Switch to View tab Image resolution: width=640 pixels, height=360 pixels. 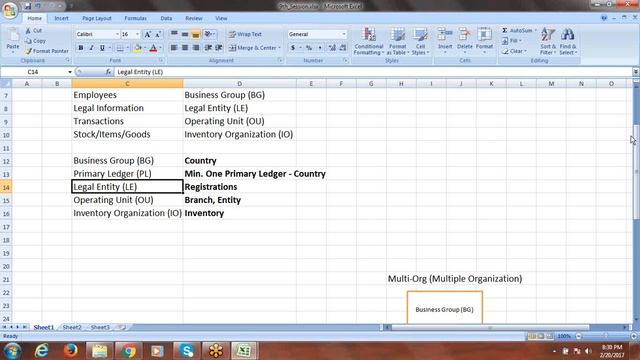pos(221,18)
